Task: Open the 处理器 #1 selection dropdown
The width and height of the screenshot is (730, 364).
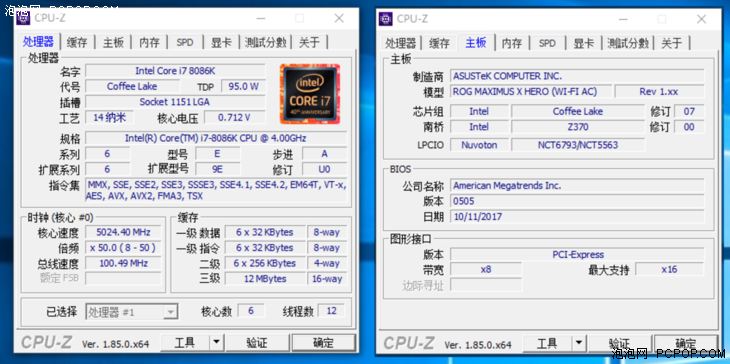Action: (132, 312)
